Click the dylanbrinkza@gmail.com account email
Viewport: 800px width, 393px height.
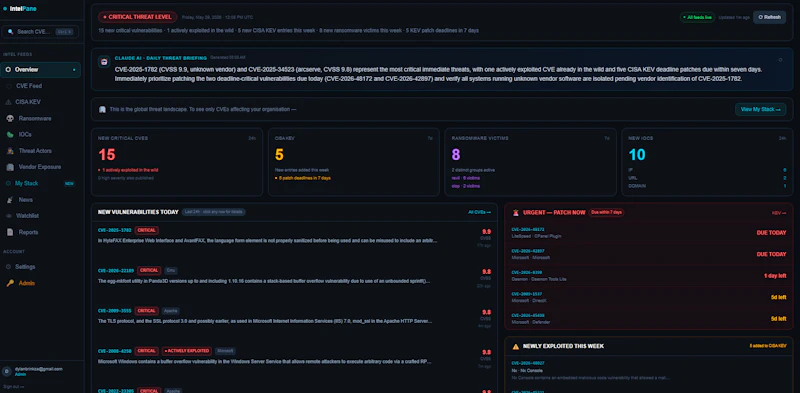[x=38, y=369]
